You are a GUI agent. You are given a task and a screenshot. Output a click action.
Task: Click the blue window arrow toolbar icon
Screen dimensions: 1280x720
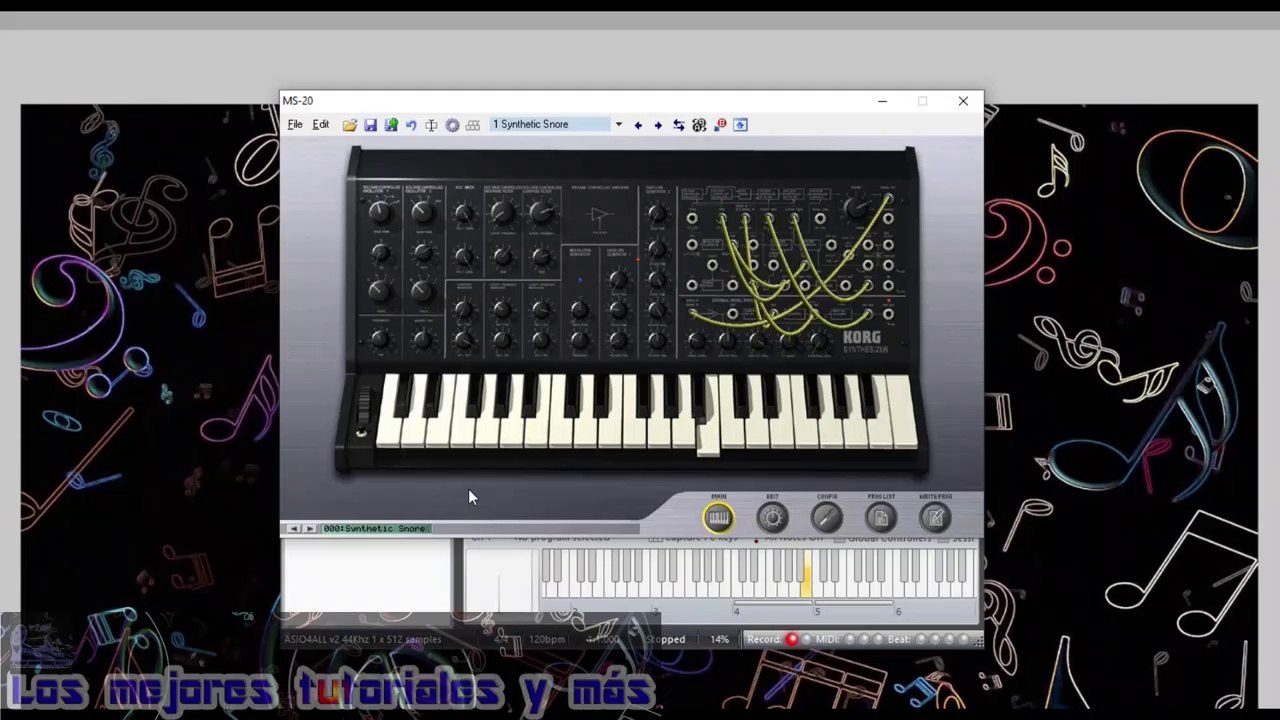(740, 125)
